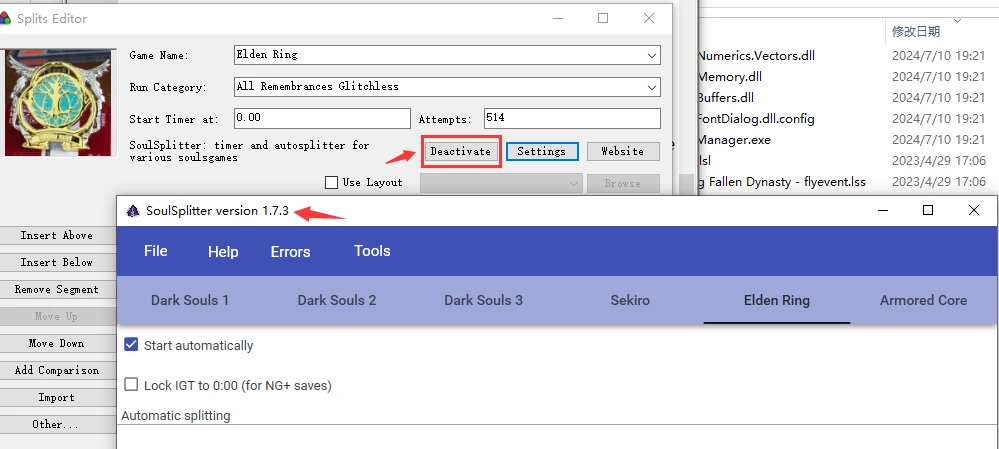The width and height of the screenshot is (999, 449).
Task: Click the Insert Above button
Action: pos(57,236)
